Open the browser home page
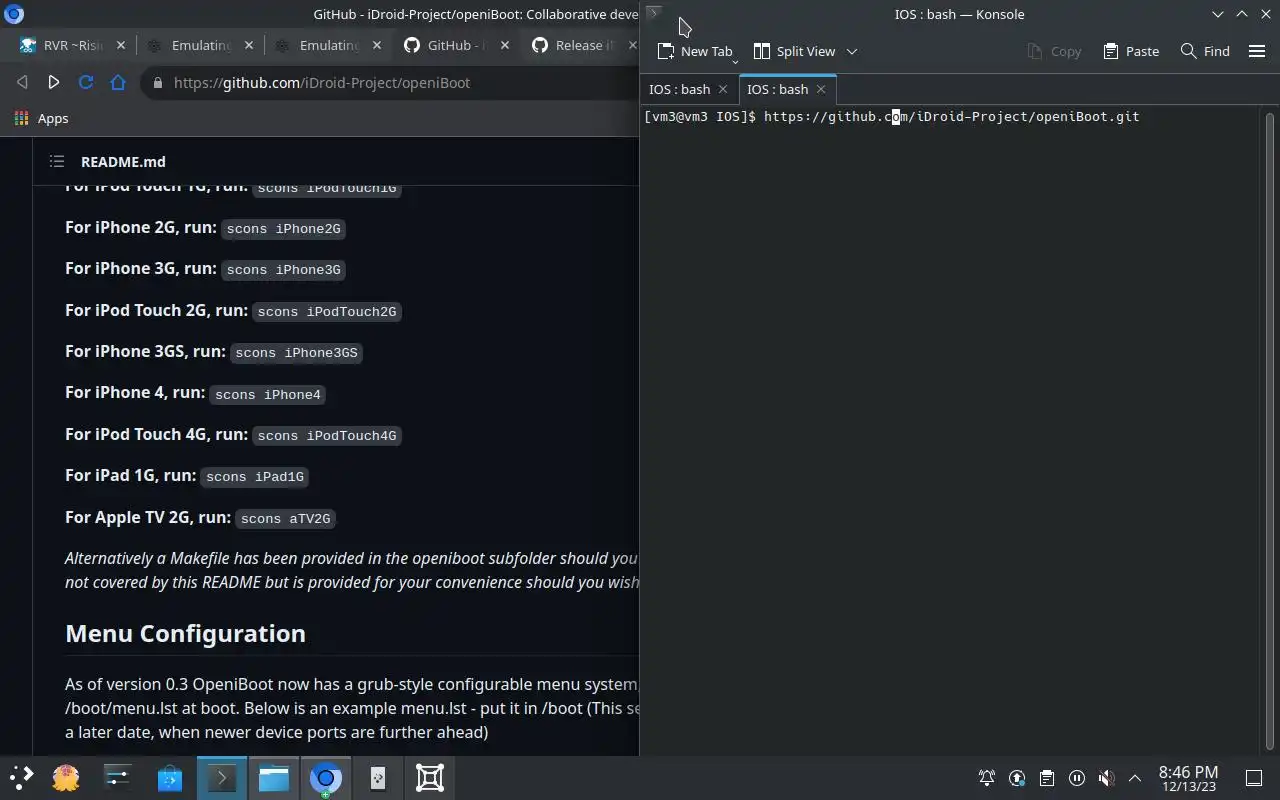Image resolution: width=1280 pixels, height=800 pixels. click(x=118, y=82)
